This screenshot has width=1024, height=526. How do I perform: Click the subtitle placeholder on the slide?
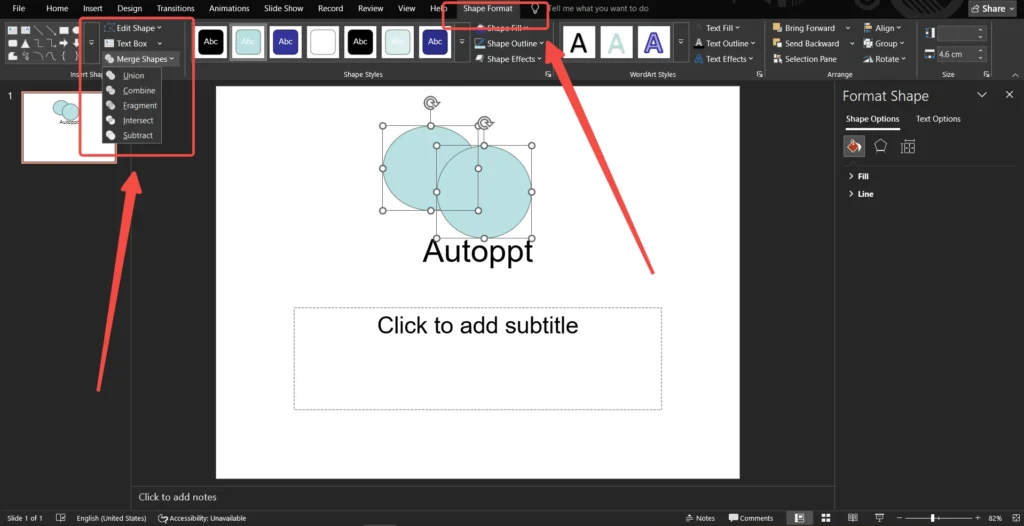click(477, 358)
